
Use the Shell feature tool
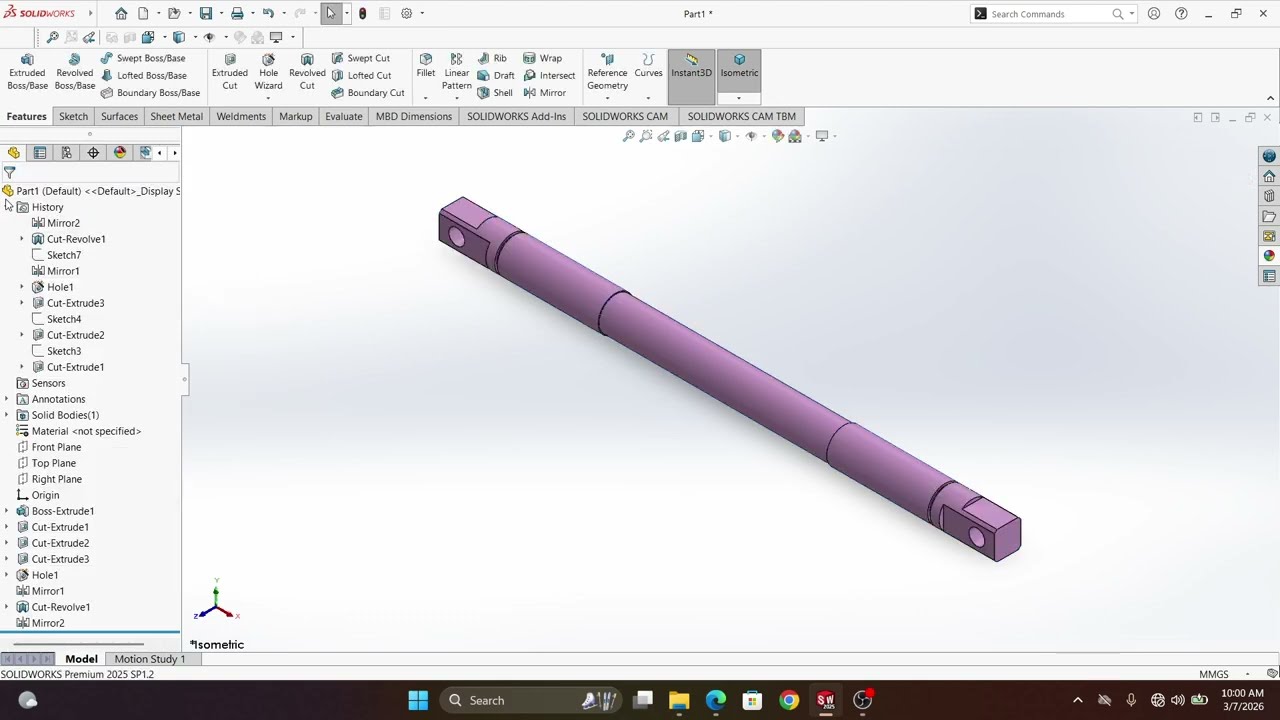coord(495,93)
